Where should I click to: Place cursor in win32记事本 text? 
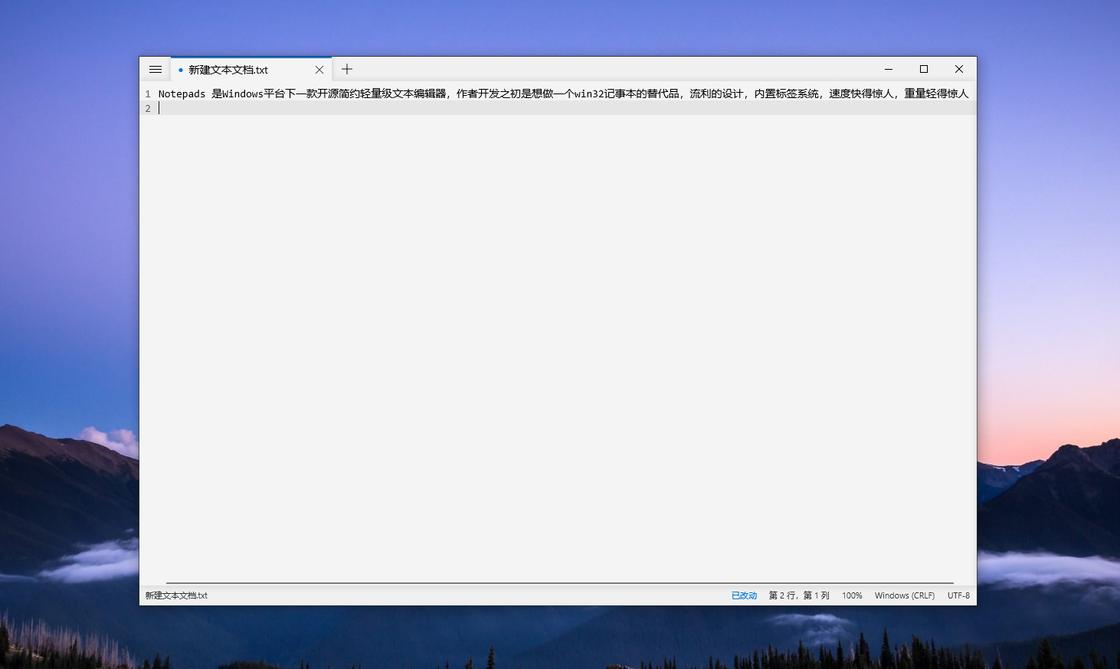[606, 94]
